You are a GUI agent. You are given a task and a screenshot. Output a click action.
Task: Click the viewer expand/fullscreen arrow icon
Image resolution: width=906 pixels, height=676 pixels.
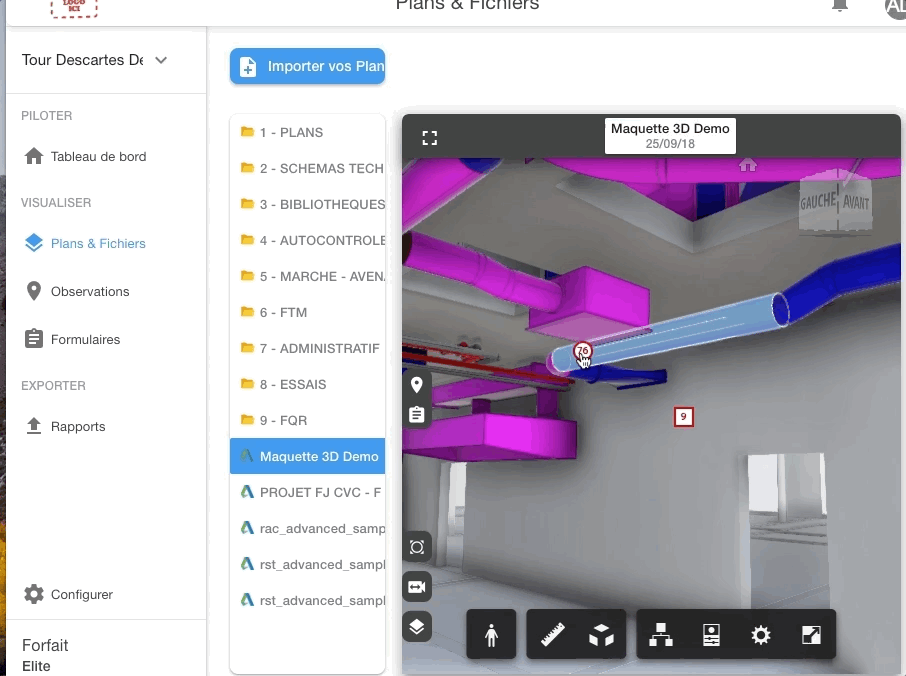pyautogui.click(x=811, y=635)
